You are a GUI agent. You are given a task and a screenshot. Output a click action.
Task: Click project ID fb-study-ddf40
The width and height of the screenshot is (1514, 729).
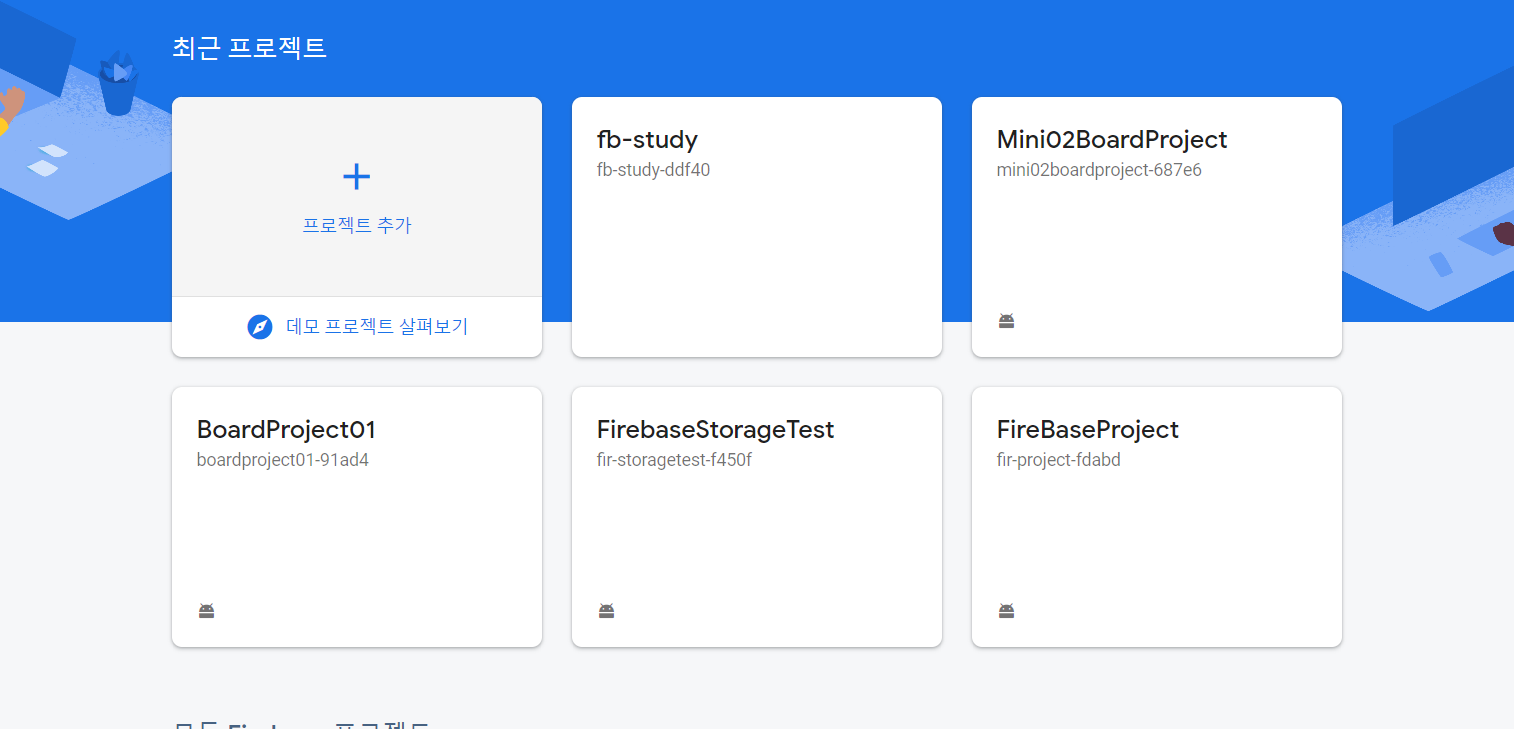point(653,170)
